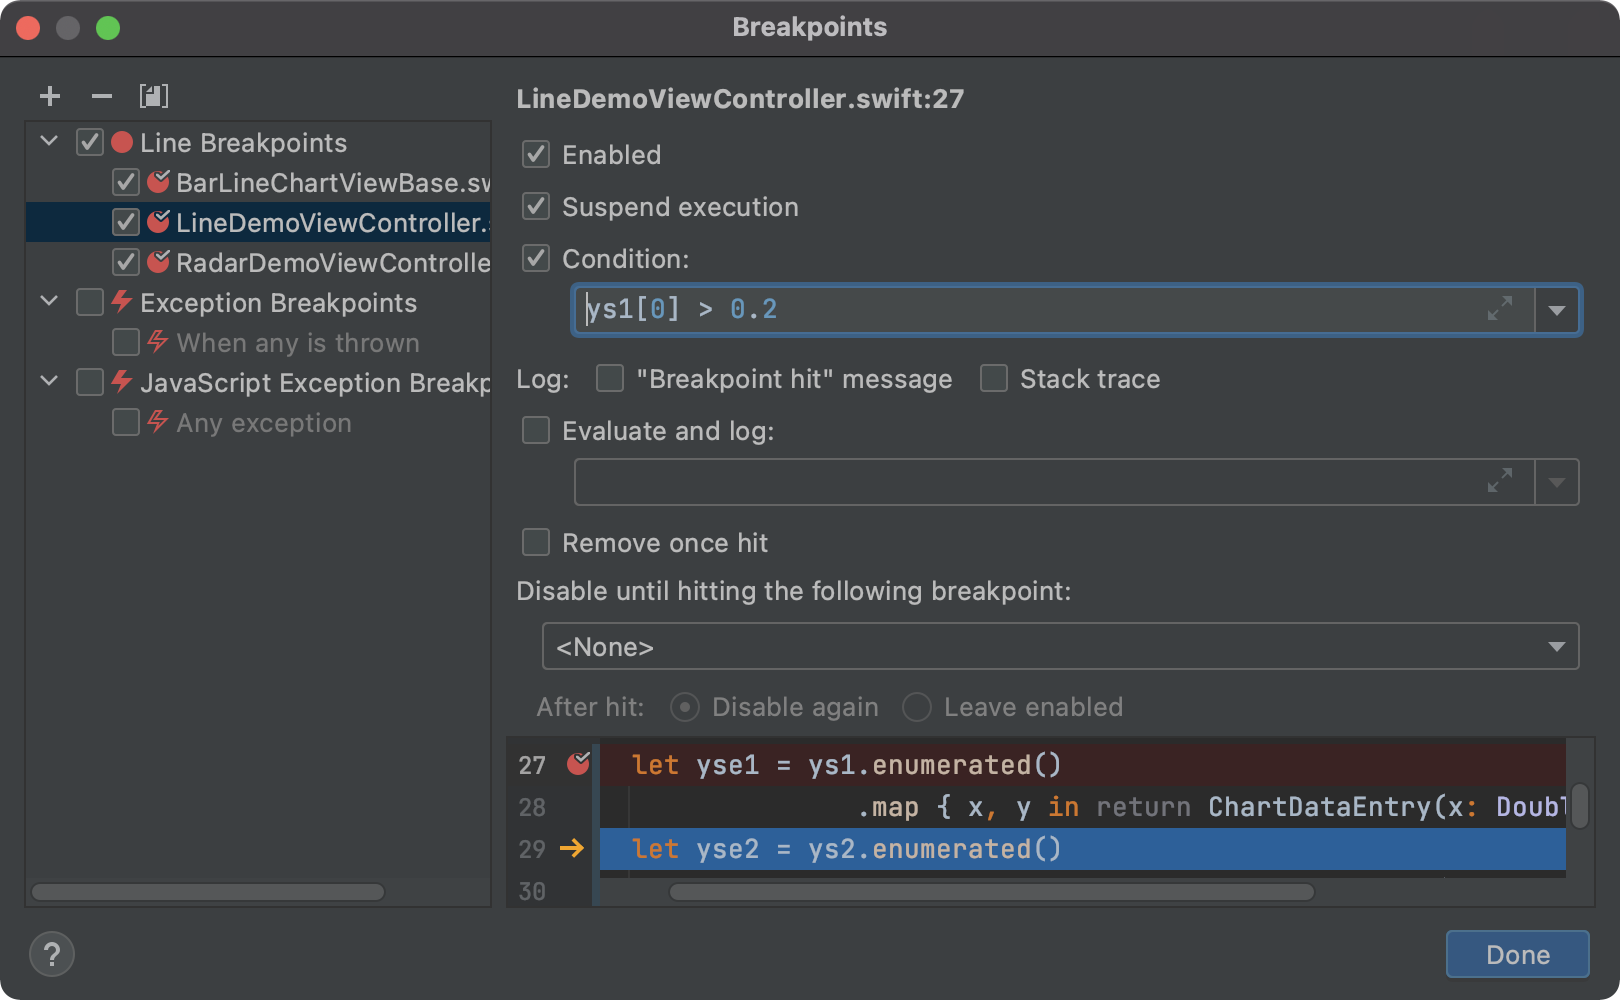Expand the Evaluate and log editor icon
Image resolution: width=1620 pixels, height=1000 pixels.
[x=1499, y=482]
